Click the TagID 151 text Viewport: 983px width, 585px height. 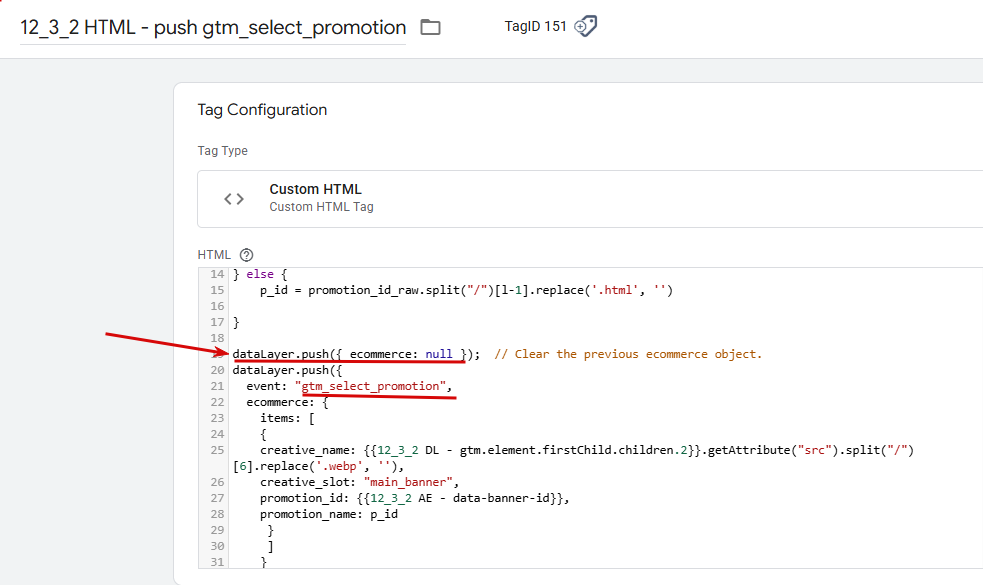tap(535, 27)
